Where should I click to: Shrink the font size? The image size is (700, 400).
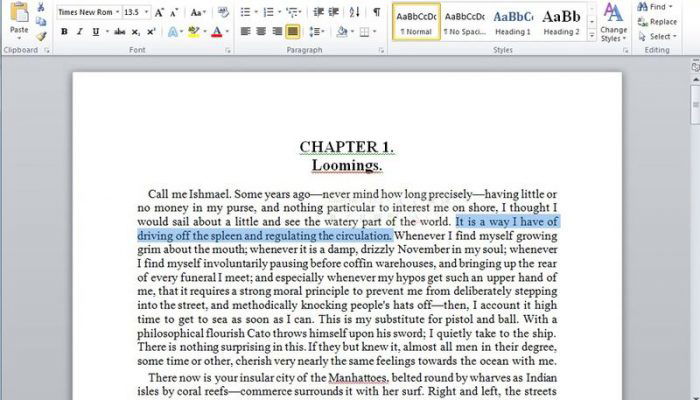(174, 12)
